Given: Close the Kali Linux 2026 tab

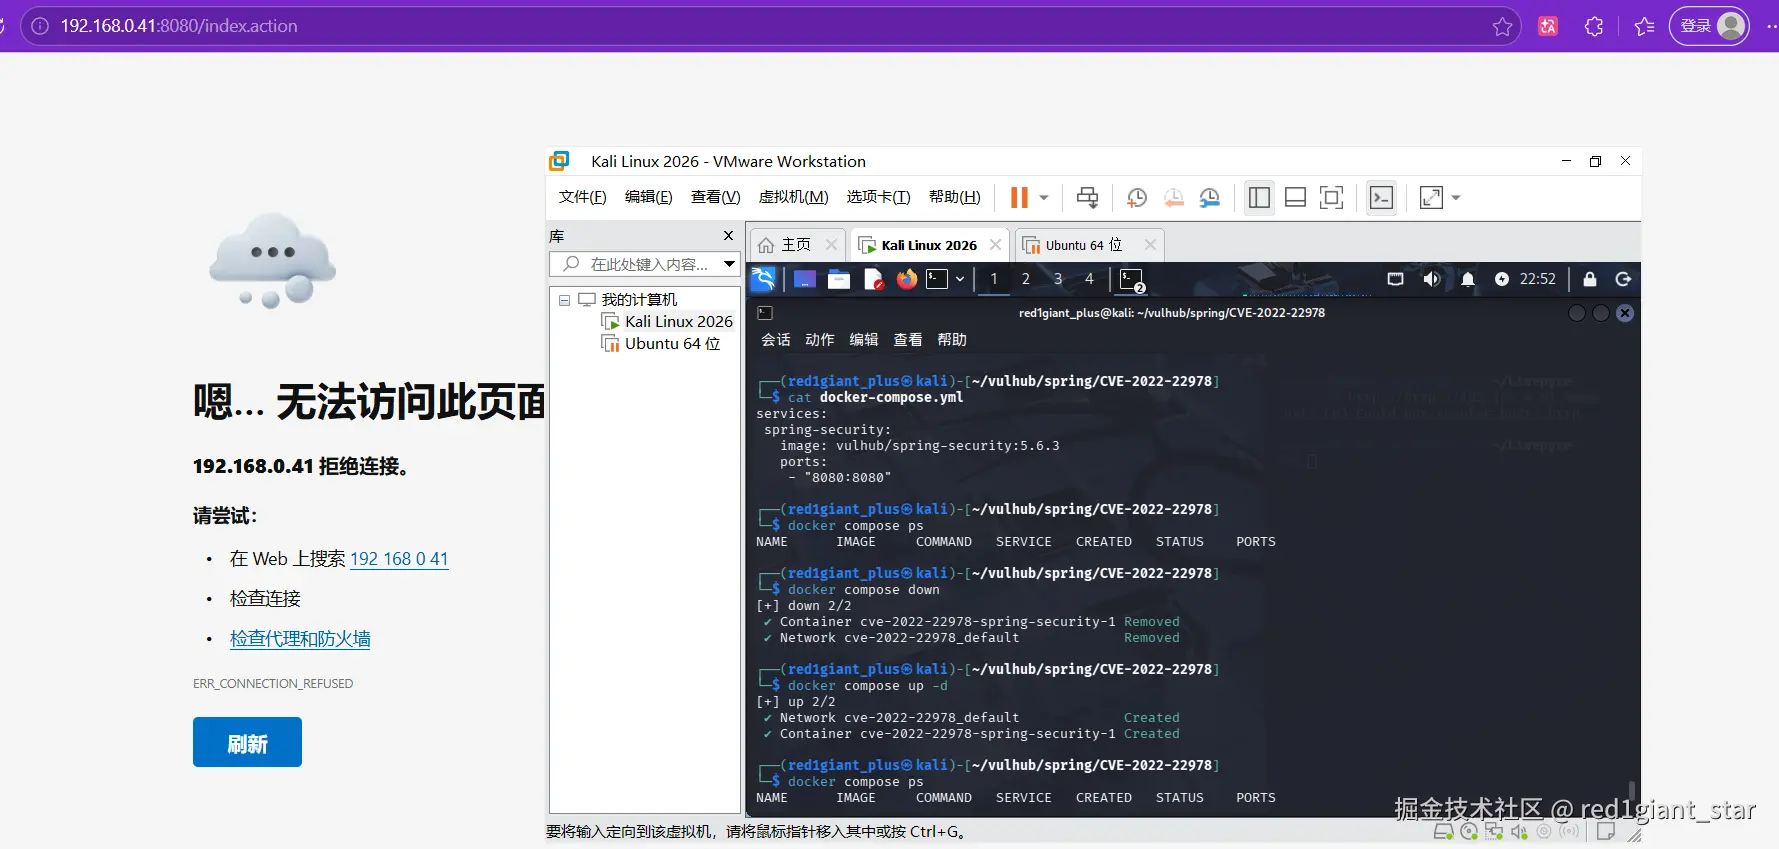Looking at the screenshot, I should tap(995, 245).
